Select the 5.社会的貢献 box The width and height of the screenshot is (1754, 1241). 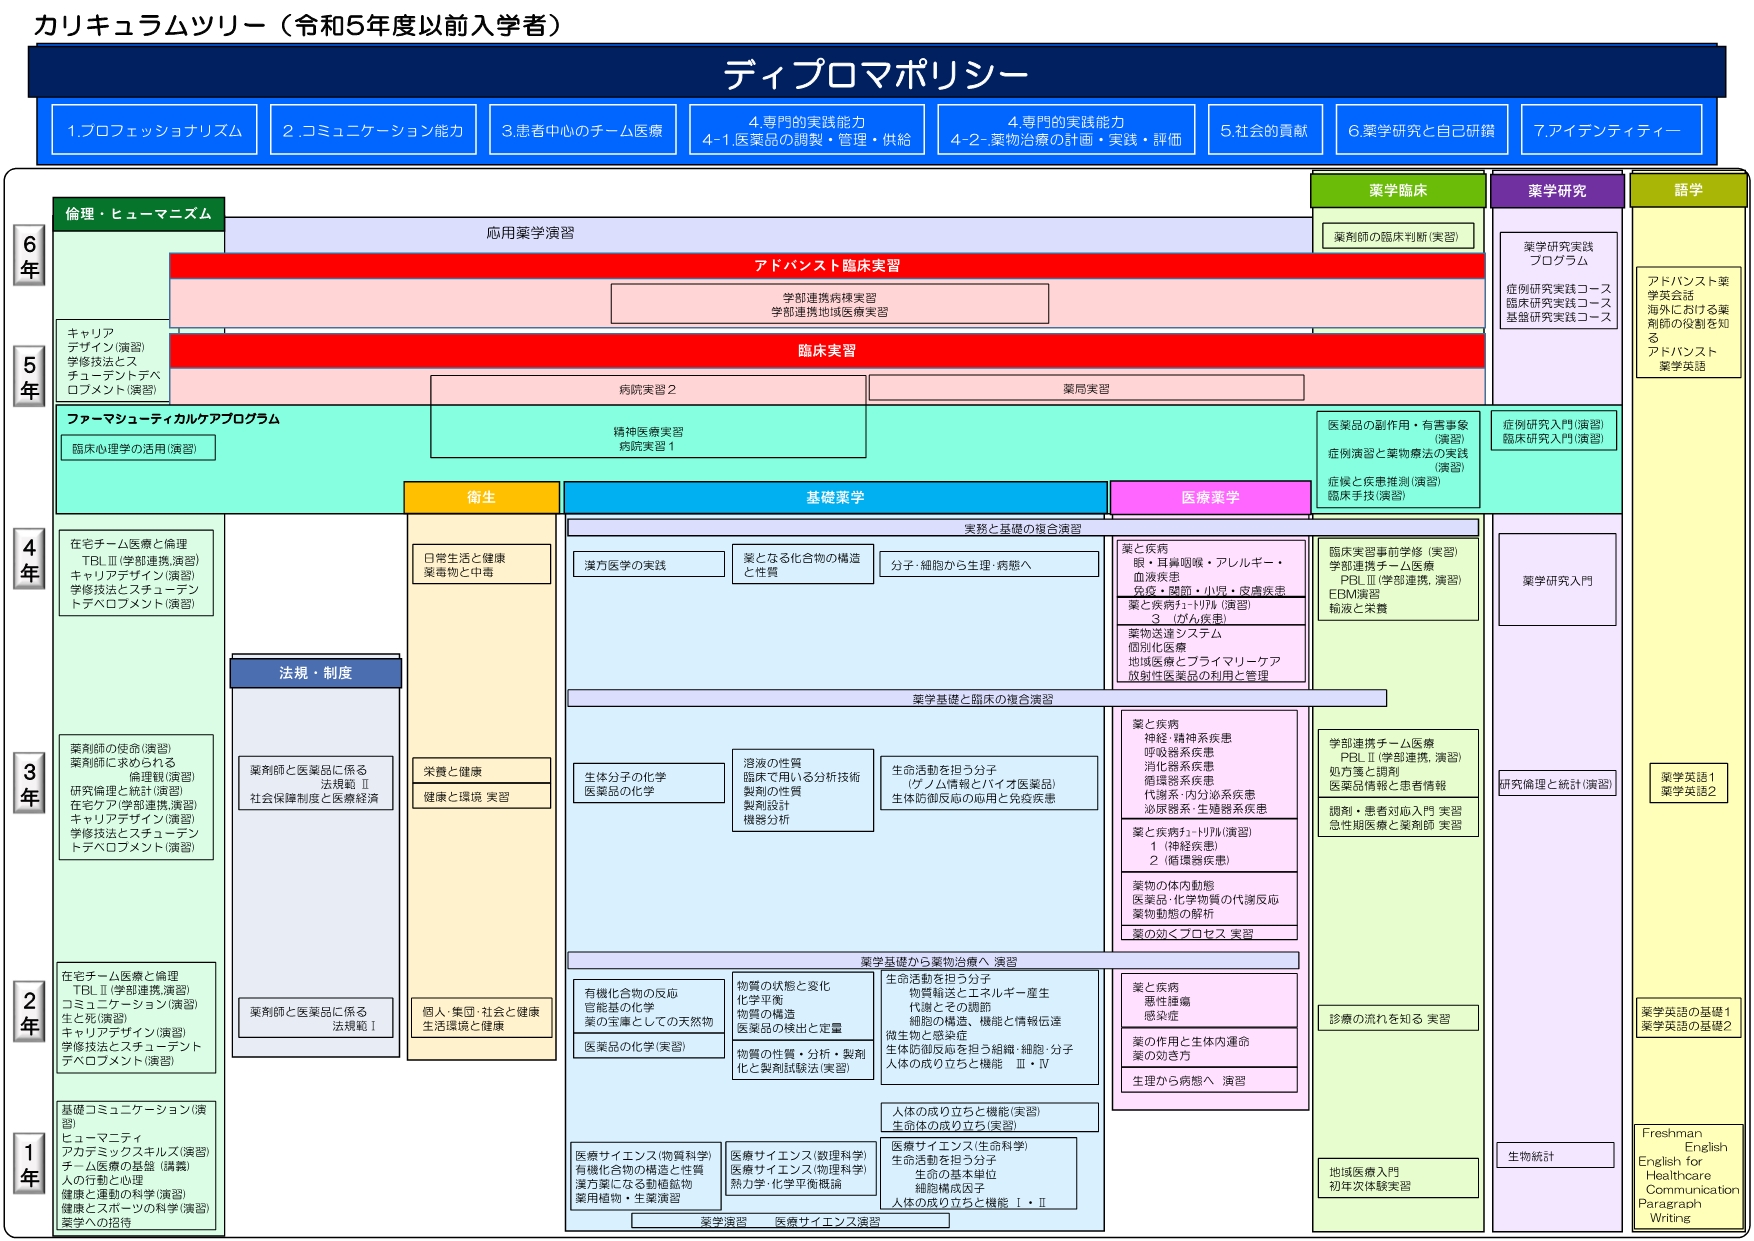point(1264,130)
